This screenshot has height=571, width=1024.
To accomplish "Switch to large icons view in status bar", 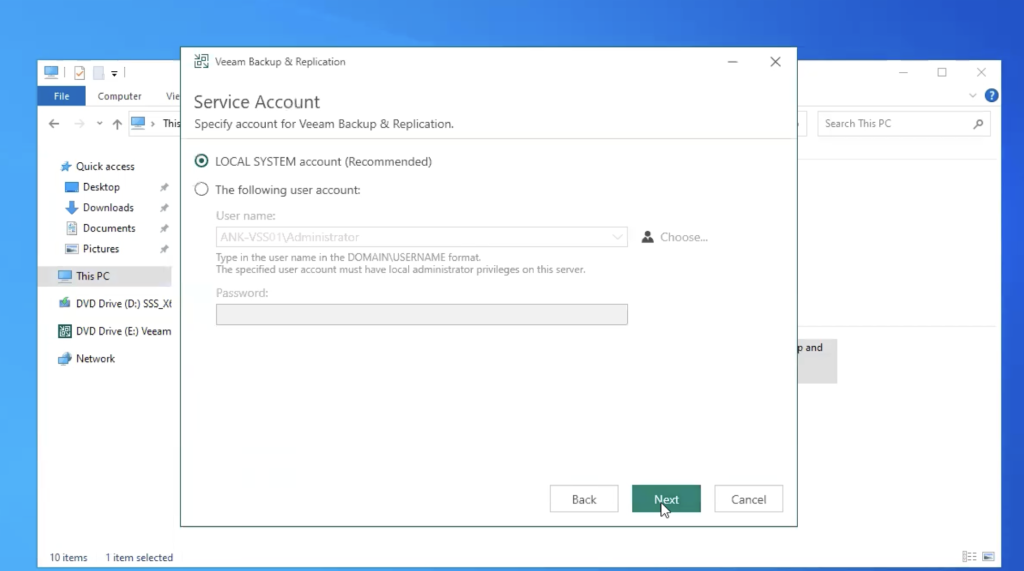I will [x=988, y=557].
